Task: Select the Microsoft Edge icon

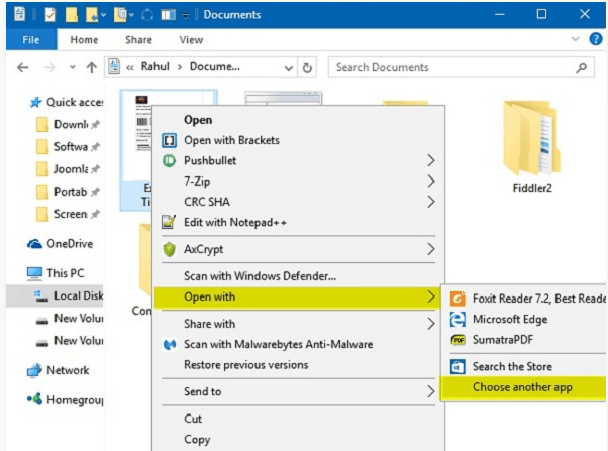Action: [x=458, y=319]
